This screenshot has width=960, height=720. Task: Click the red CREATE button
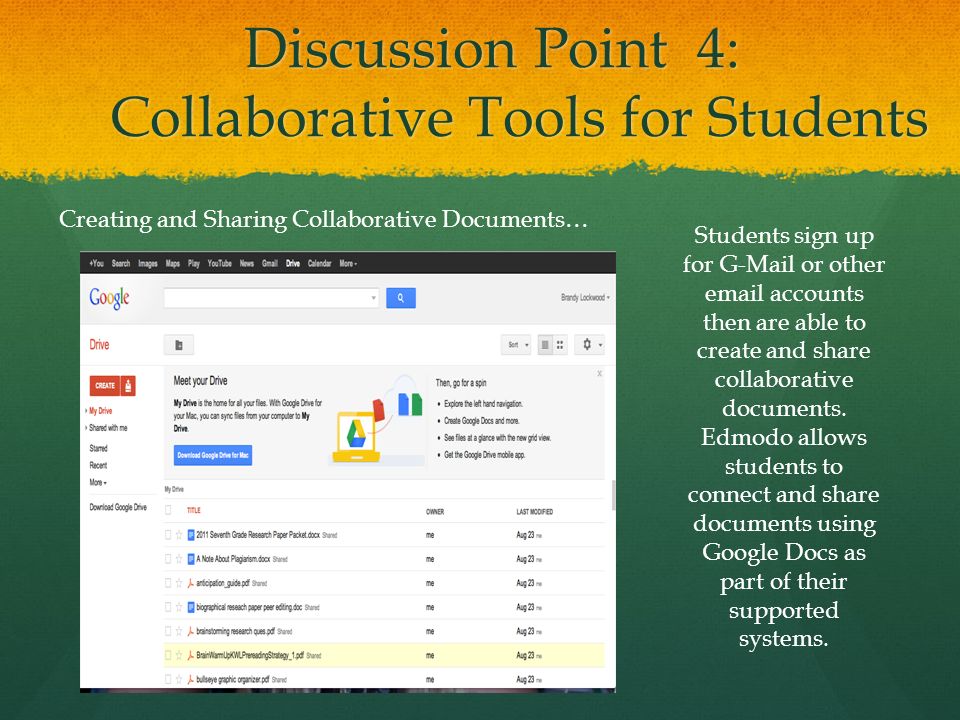[x=105, y=386]
